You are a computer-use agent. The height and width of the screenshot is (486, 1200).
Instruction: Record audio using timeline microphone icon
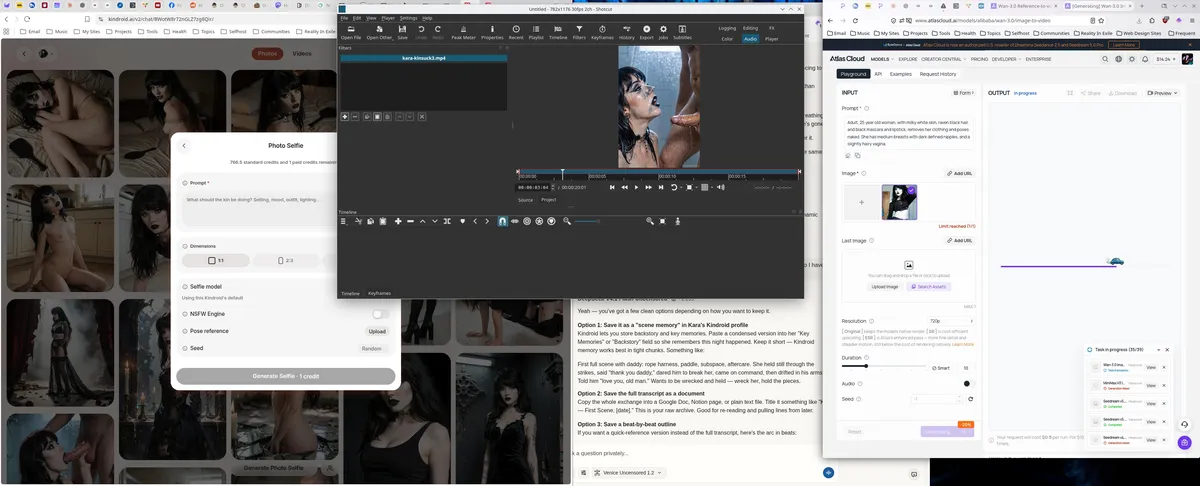click(677, 220)
